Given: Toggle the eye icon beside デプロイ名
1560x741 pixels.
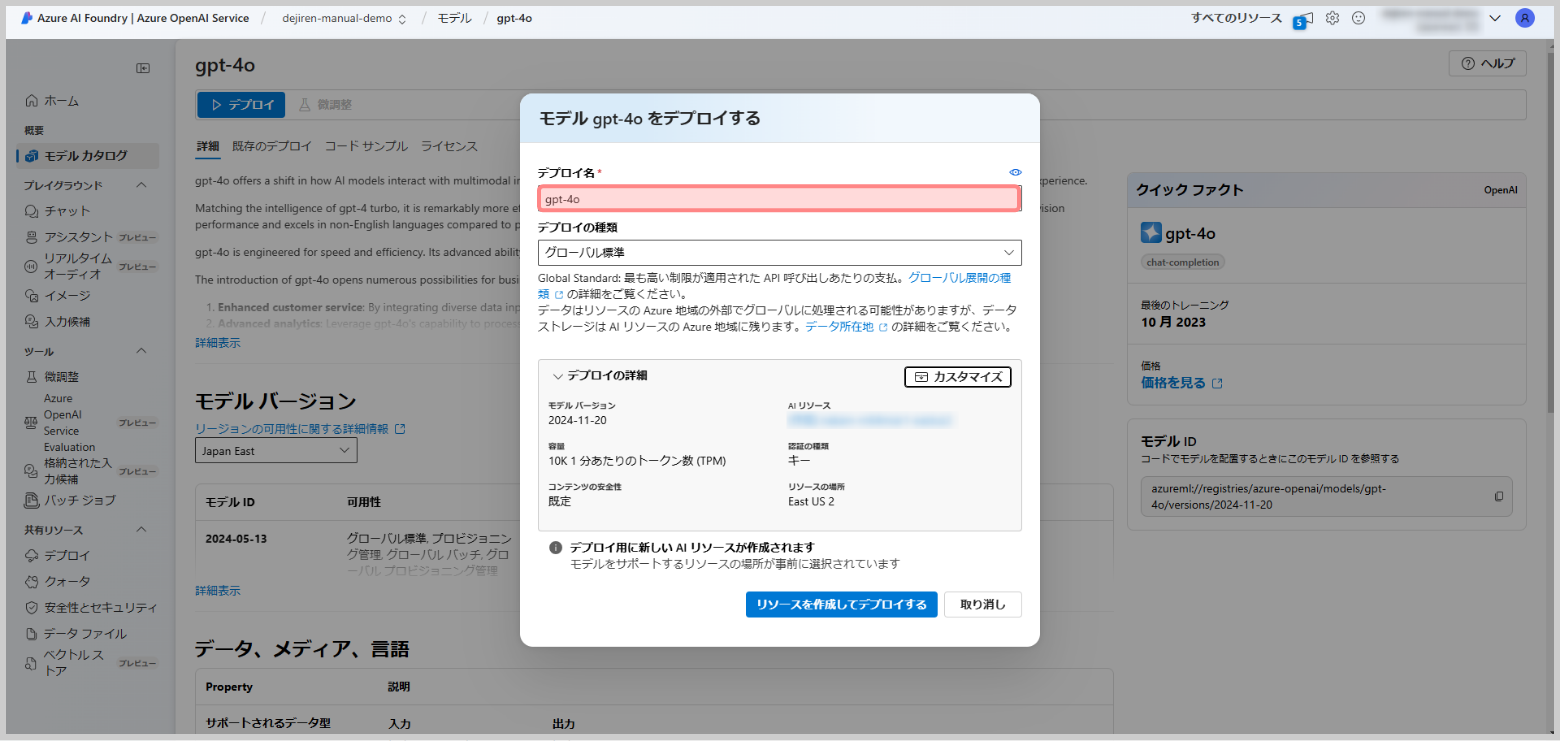Looking at the screenshot, I should point(1015,173).
